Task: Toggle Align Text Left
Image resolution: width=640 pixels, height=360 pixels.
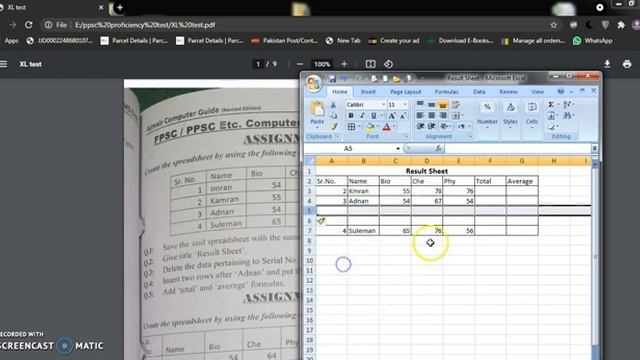Action: coord(420,116)
